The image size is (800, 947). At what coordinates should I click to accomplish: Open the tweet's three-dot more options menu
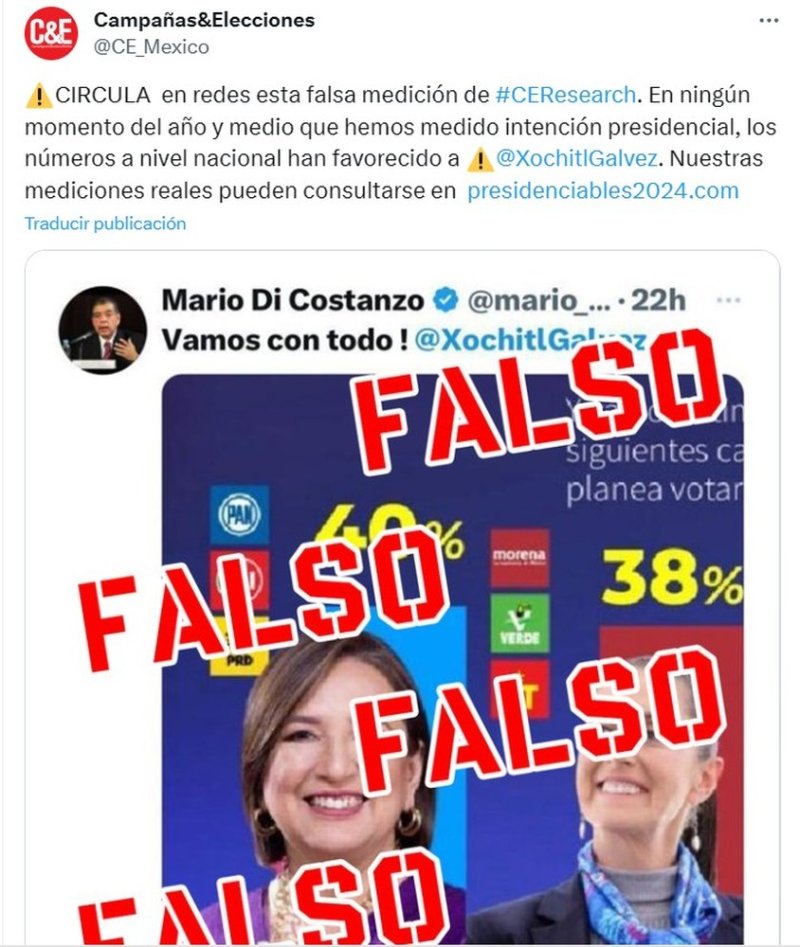[768, 21]
